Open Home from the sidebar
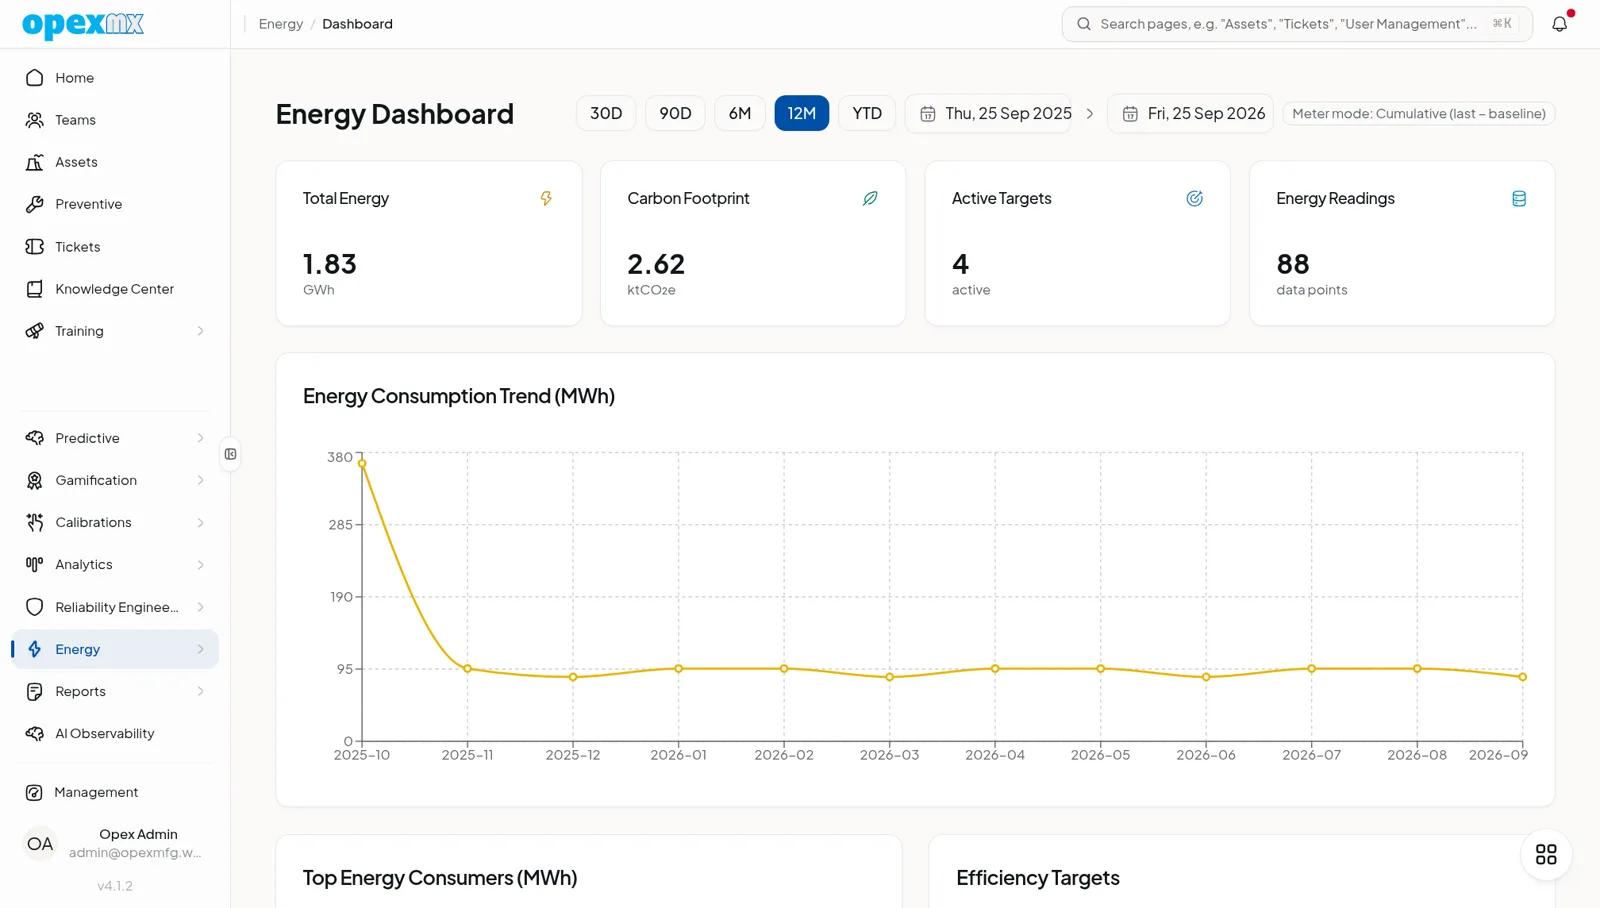Viewport: 1600px width, 908px height. [x=115, y=78]
